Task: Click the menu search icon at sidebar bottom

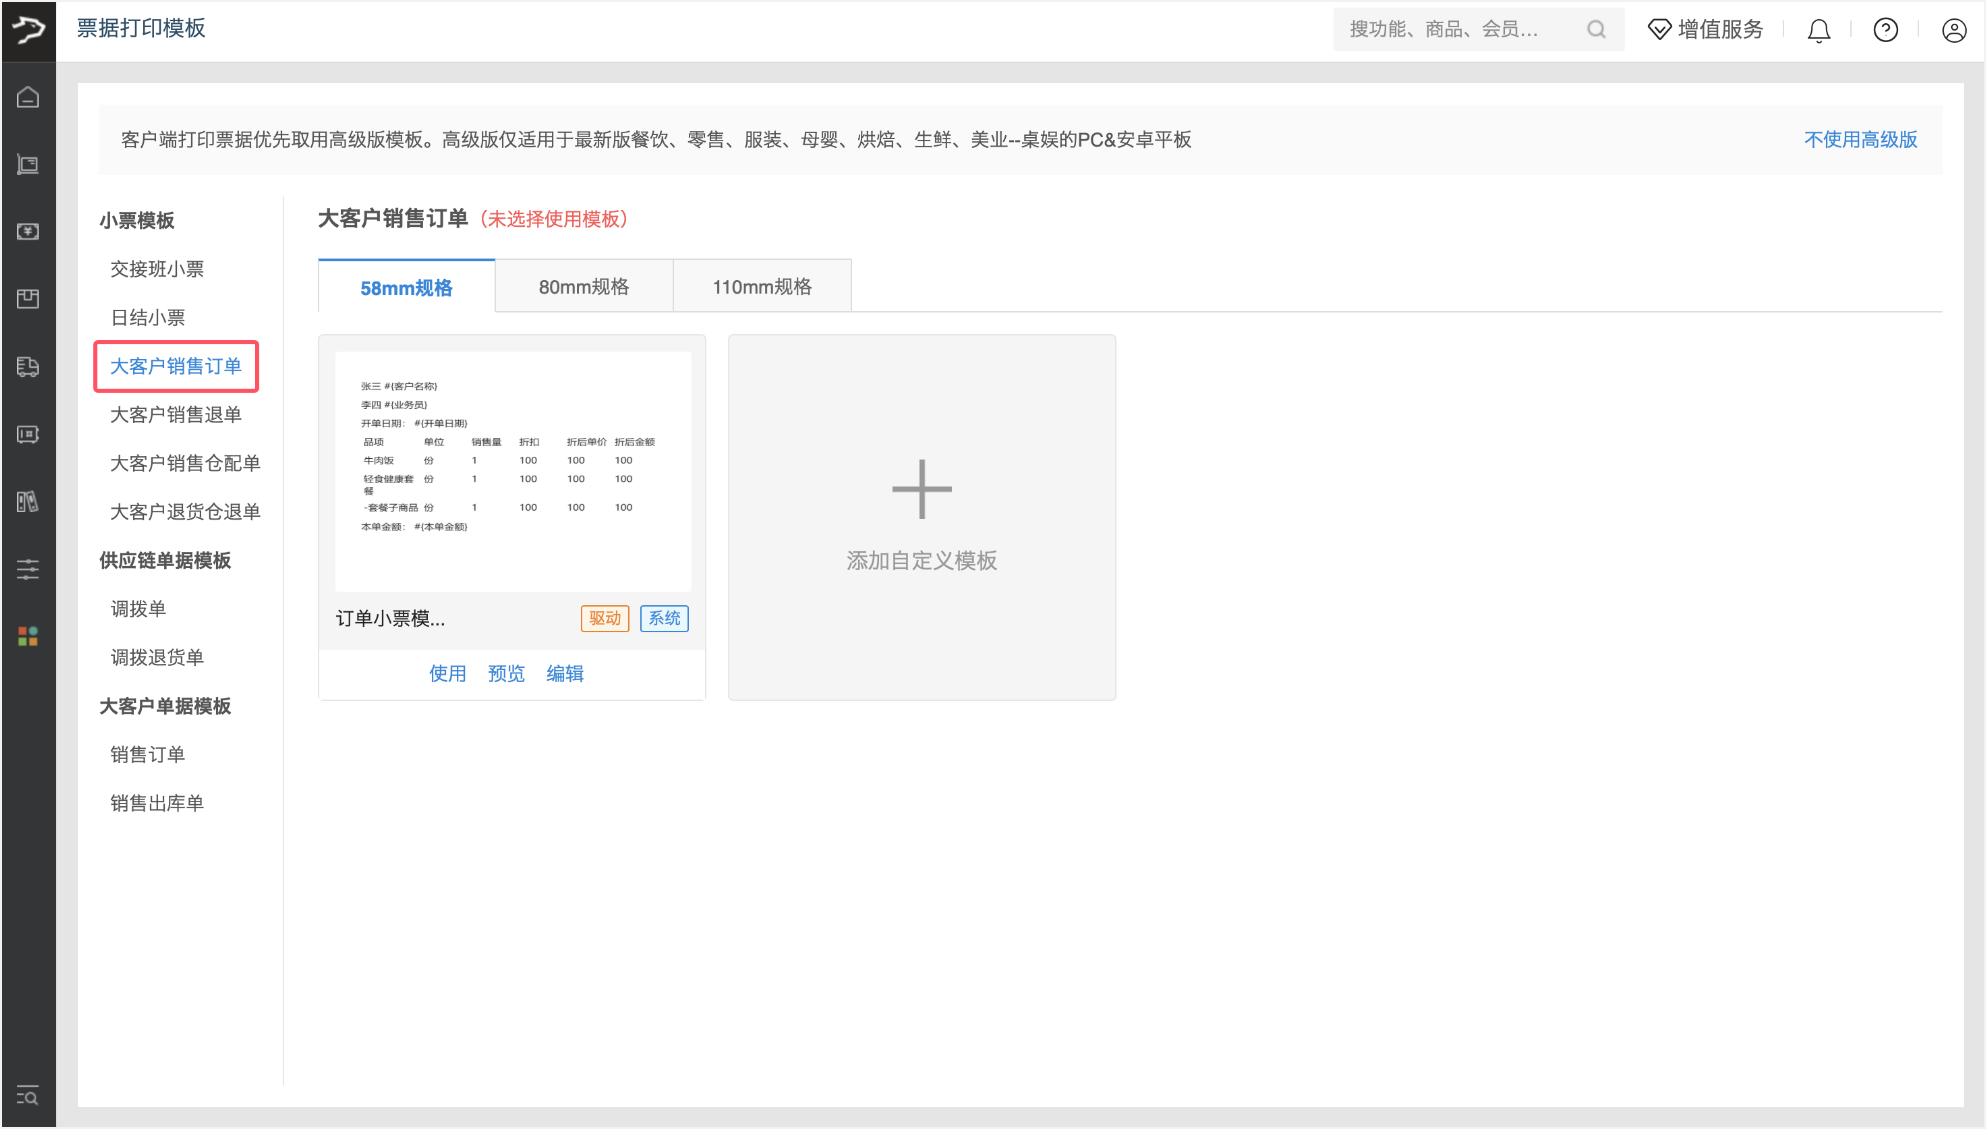Action: pos(28,1095)
